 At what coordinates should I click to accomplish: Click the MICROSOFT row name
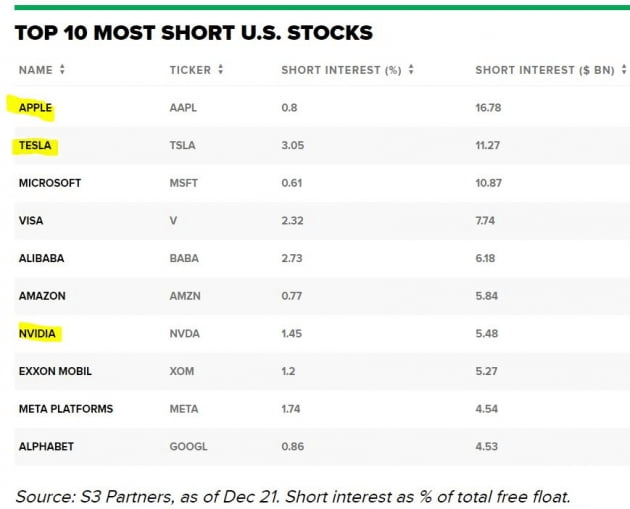point(50,183)
